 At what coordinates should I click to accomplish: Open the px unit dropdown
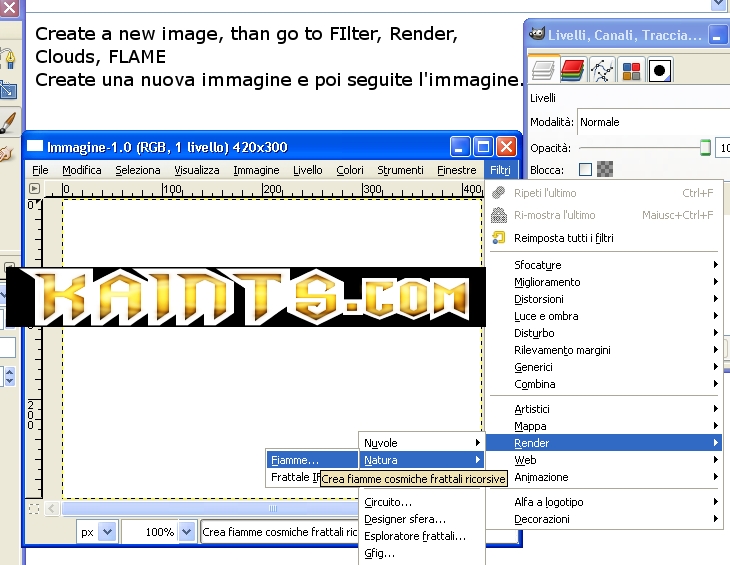(x=97, y=531)
